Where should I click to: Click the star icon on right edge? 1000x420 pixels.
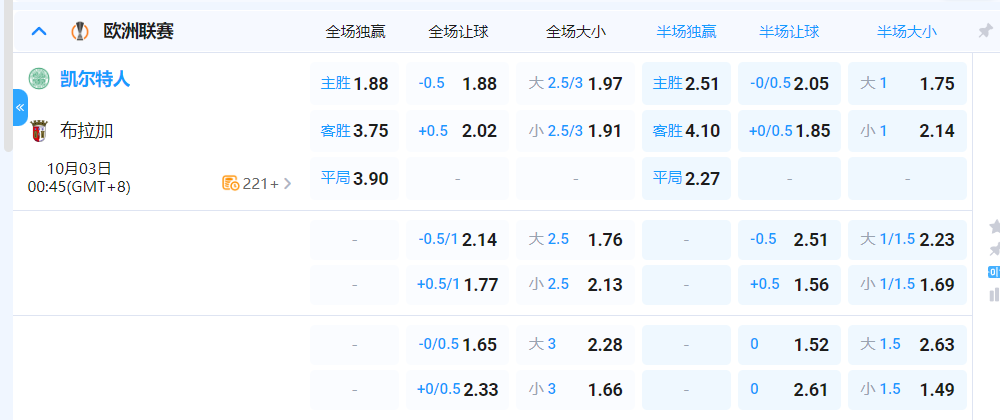[x=994, y=226]
